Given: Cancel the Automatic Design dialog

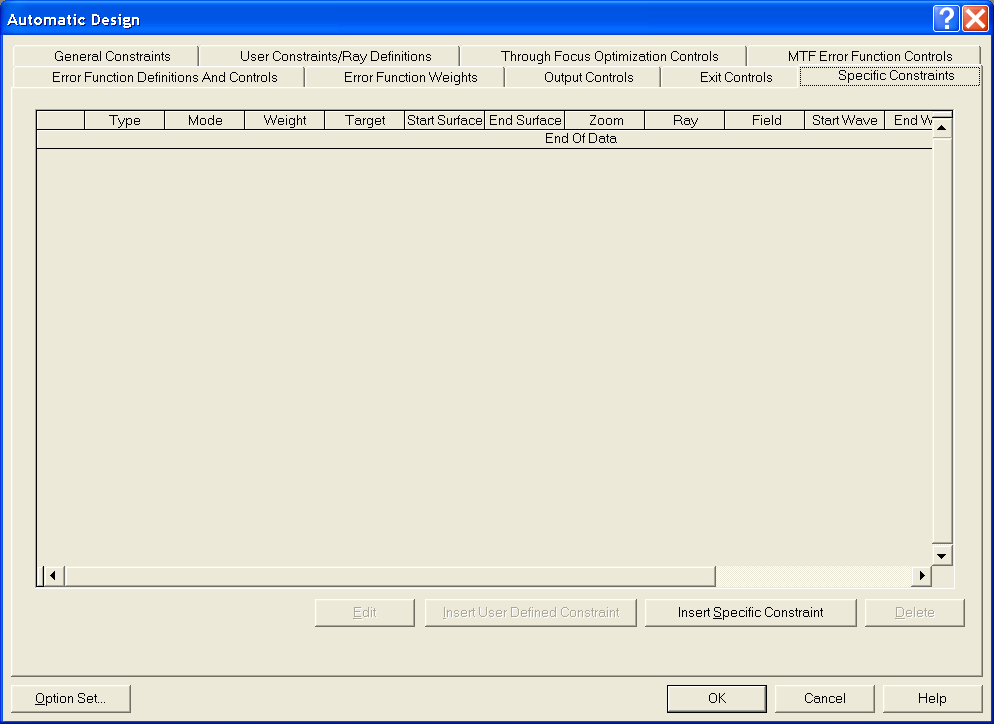Looking at the screenshot, I should pyautogui.click(x=824, y=698).
